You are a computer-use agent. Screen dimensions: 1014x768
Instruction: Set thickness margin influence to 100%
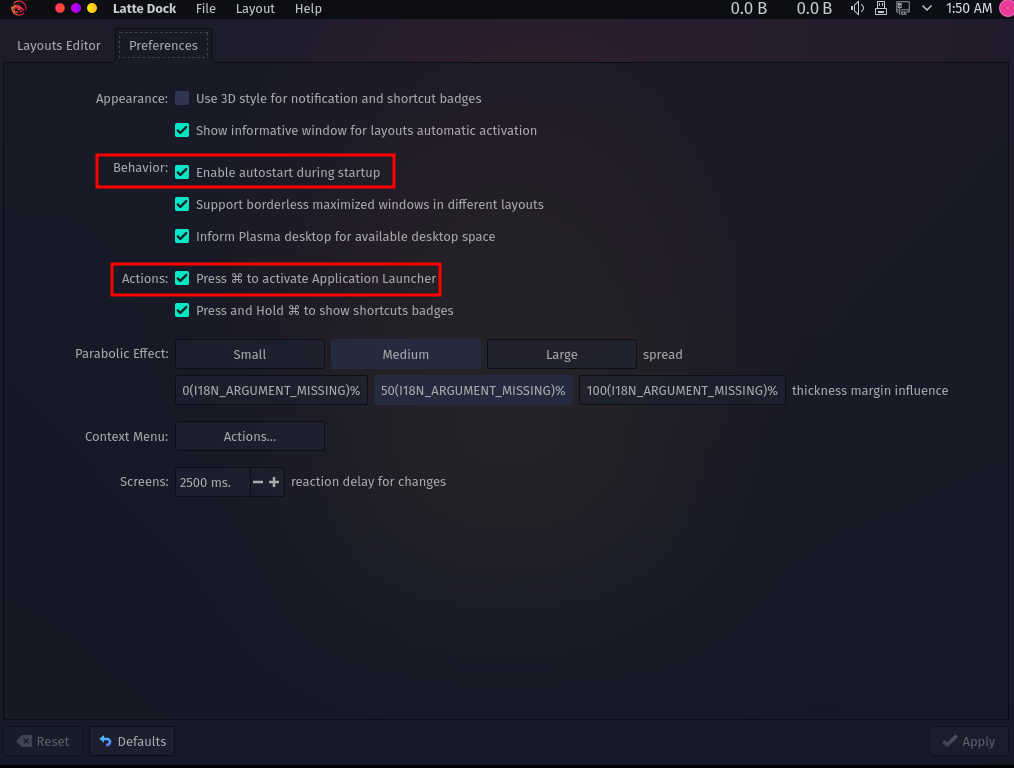pos(682,390)
